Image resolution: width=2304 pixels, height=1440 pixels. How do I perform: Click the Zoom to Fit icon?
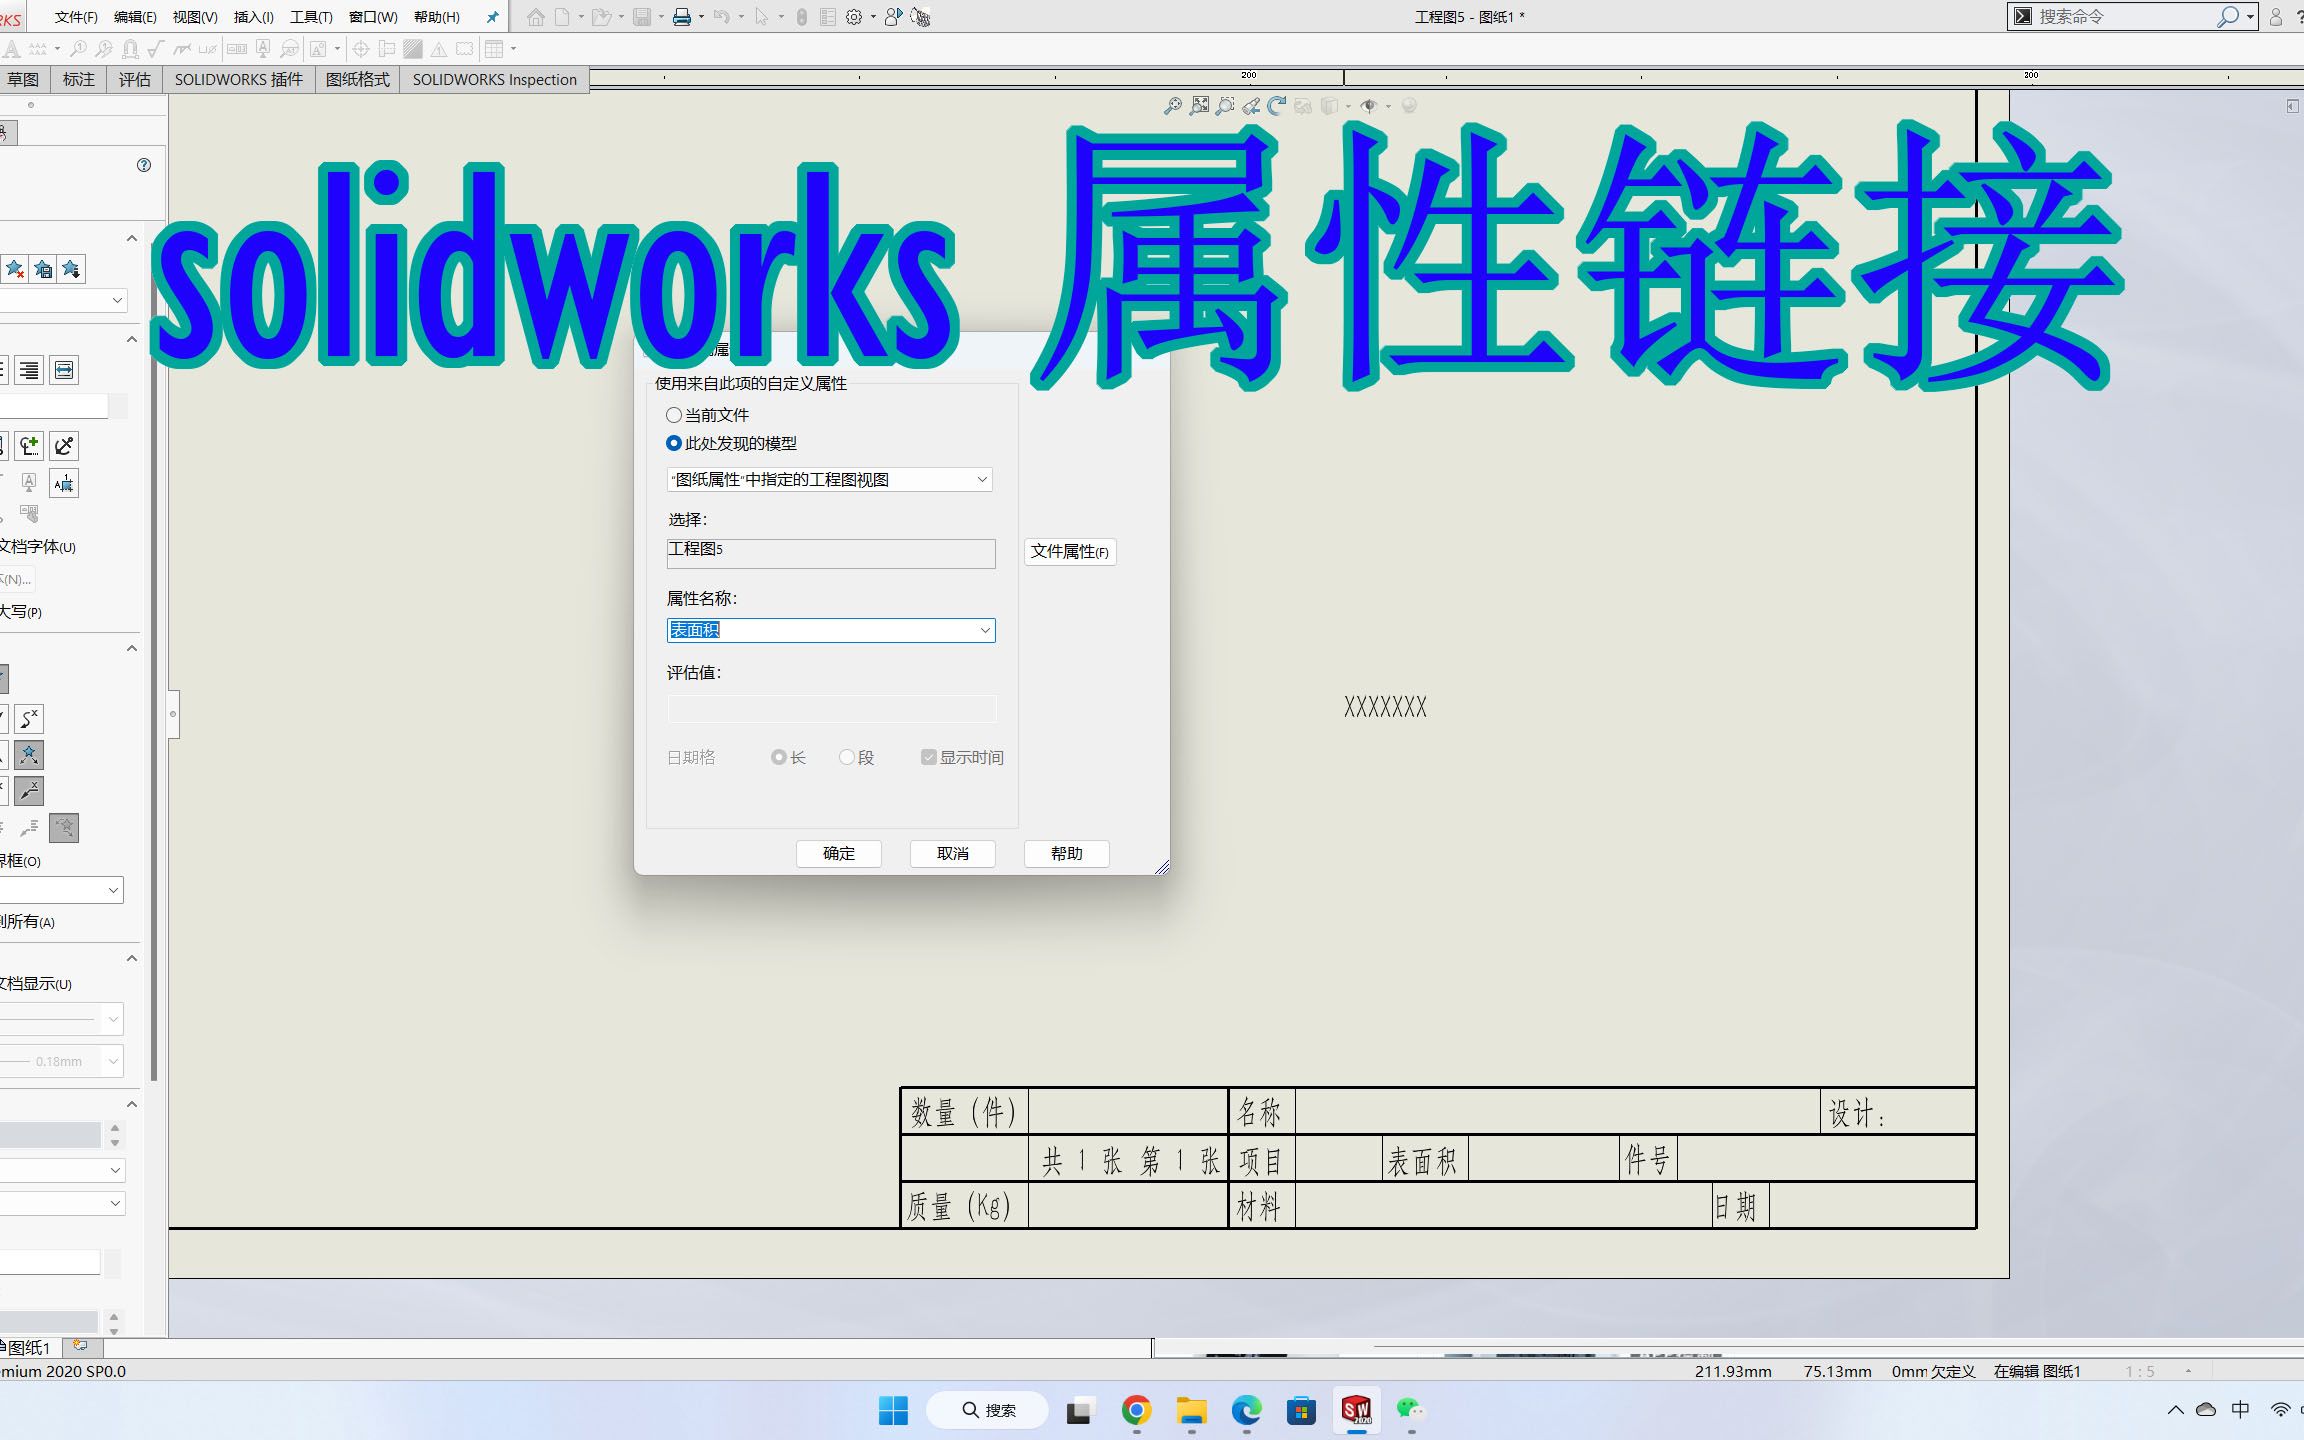click(x=1199, y=105)
